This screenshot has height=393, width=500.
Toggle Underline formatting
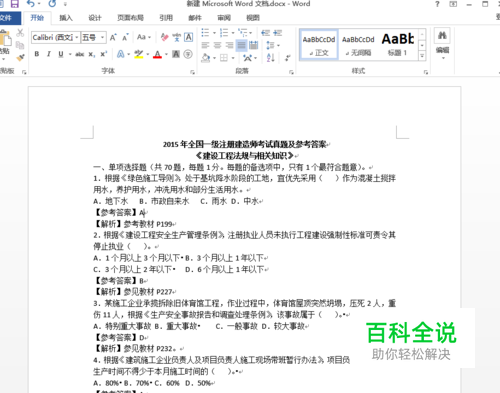pyautogui.click(x=61, y=54)
